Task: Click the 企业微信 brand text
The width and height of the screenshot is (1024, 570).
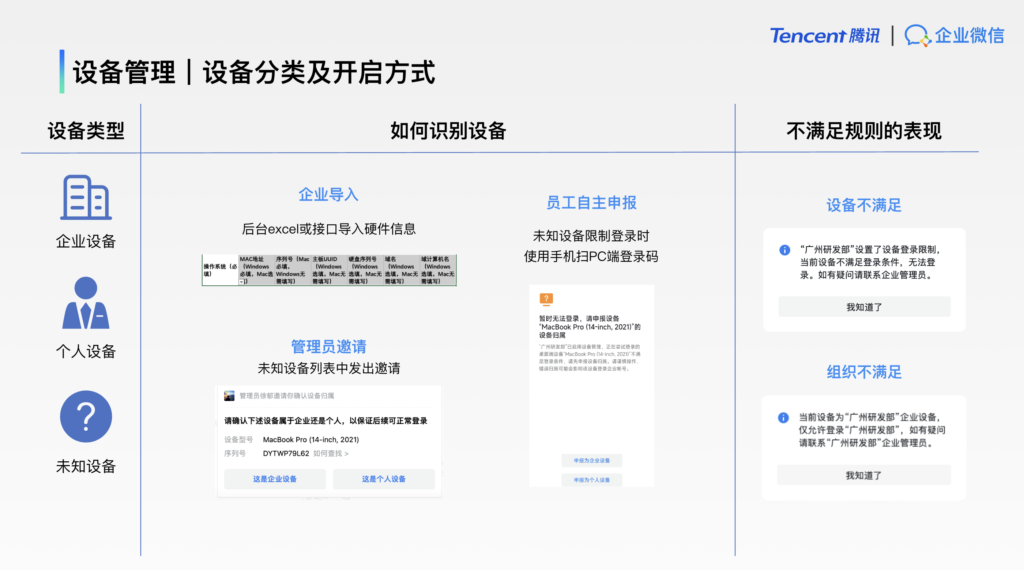Action: [969, 35]
